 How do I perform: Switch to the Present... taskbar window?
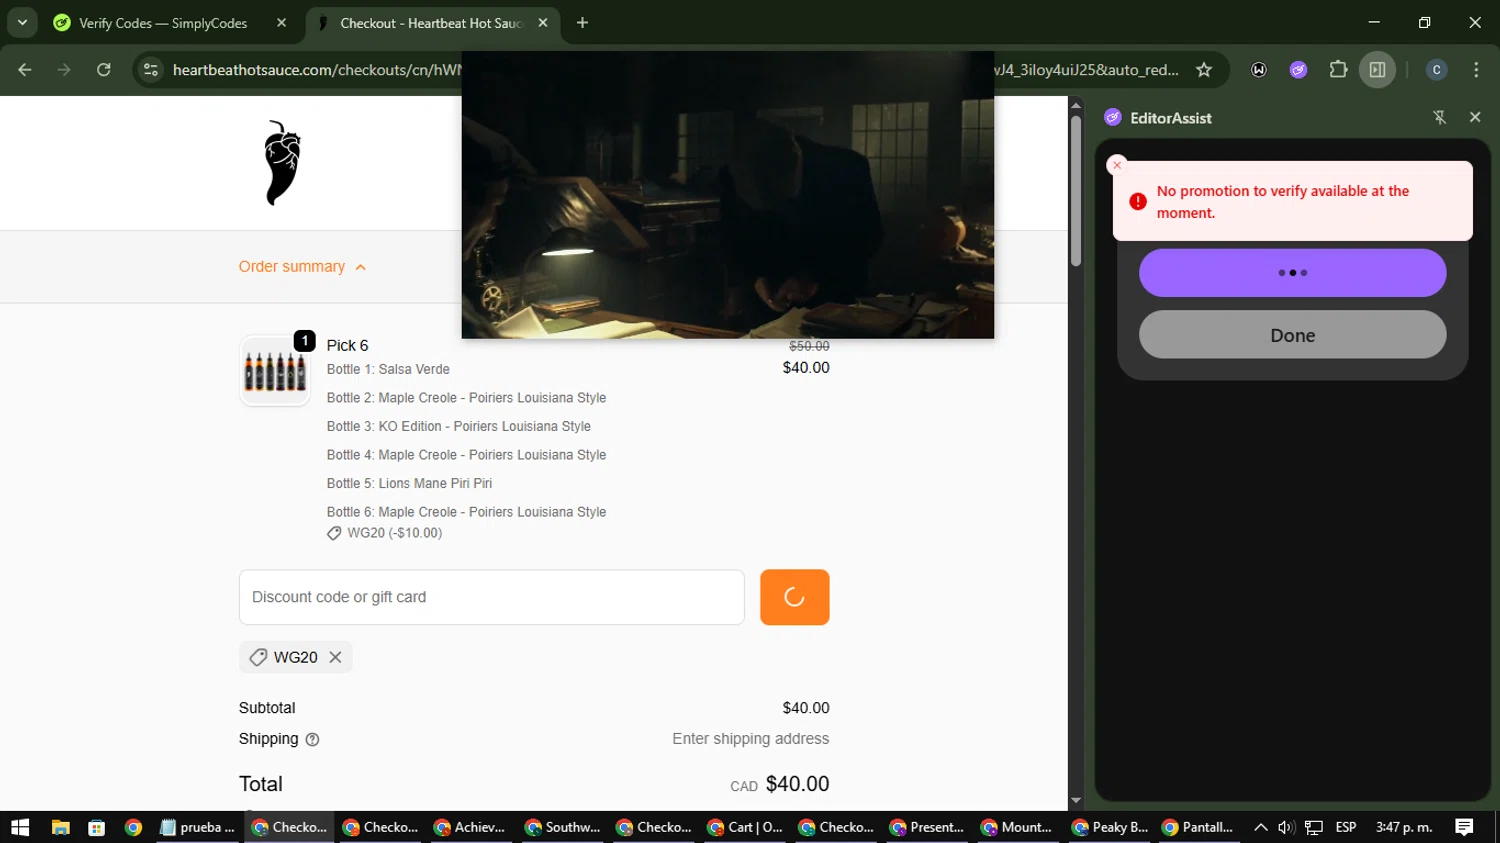pos(926,827)
